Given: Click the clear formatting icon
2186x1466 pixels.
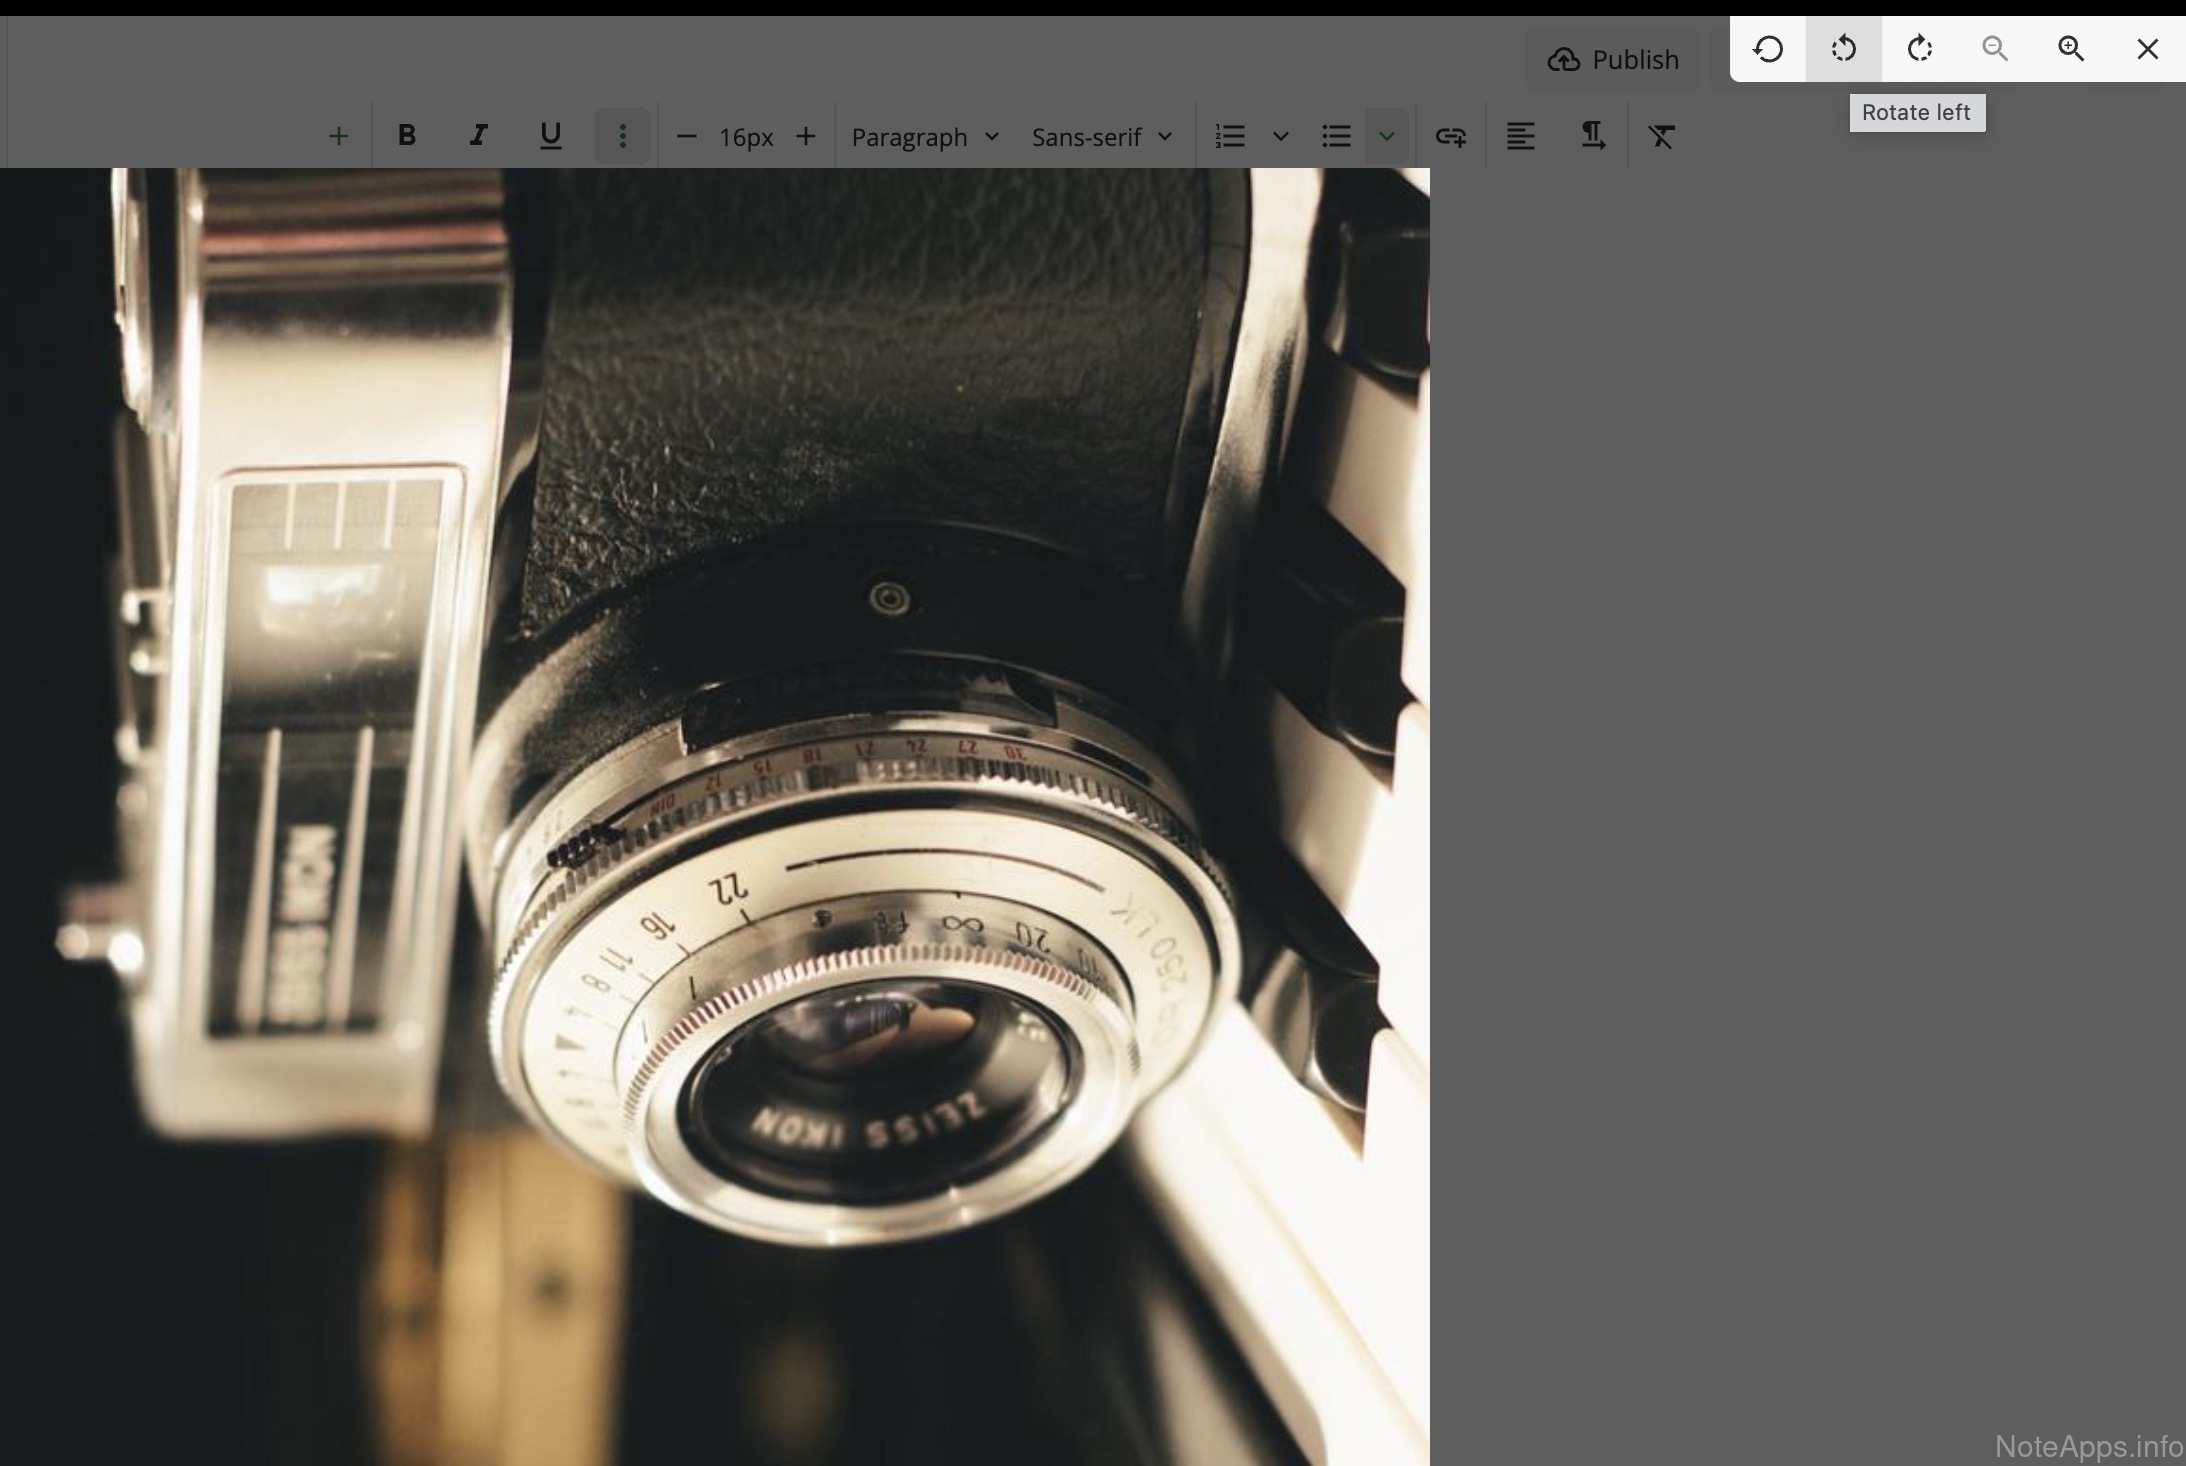Looking at the screenshot, I should (1661, 136).
